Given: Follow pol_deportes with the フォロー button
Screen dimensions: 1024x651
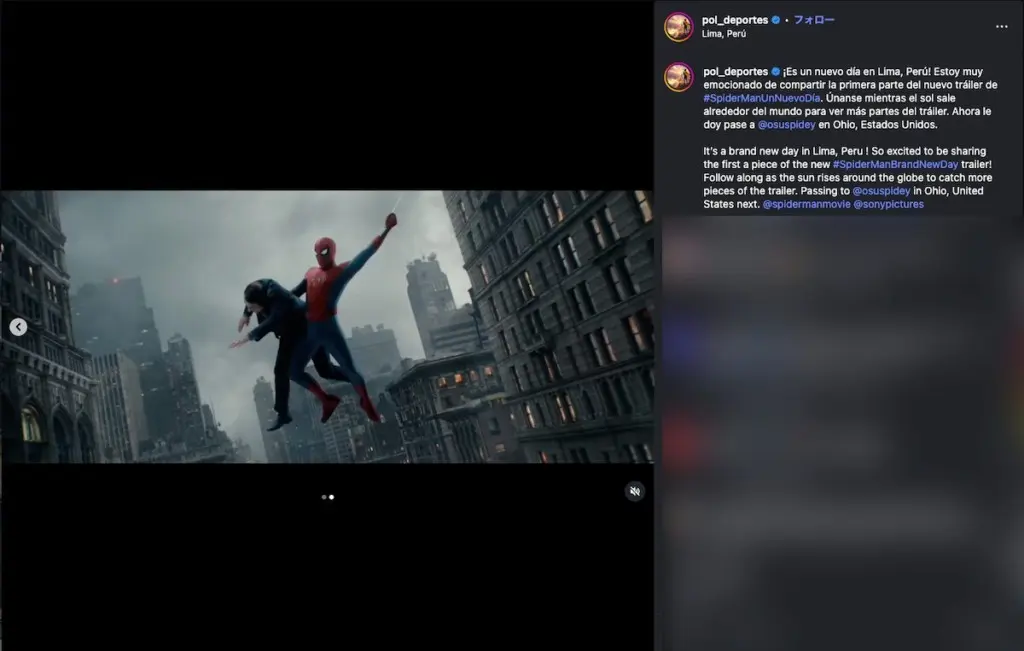Looking at the screenshot, I should (x=814, y=20).
